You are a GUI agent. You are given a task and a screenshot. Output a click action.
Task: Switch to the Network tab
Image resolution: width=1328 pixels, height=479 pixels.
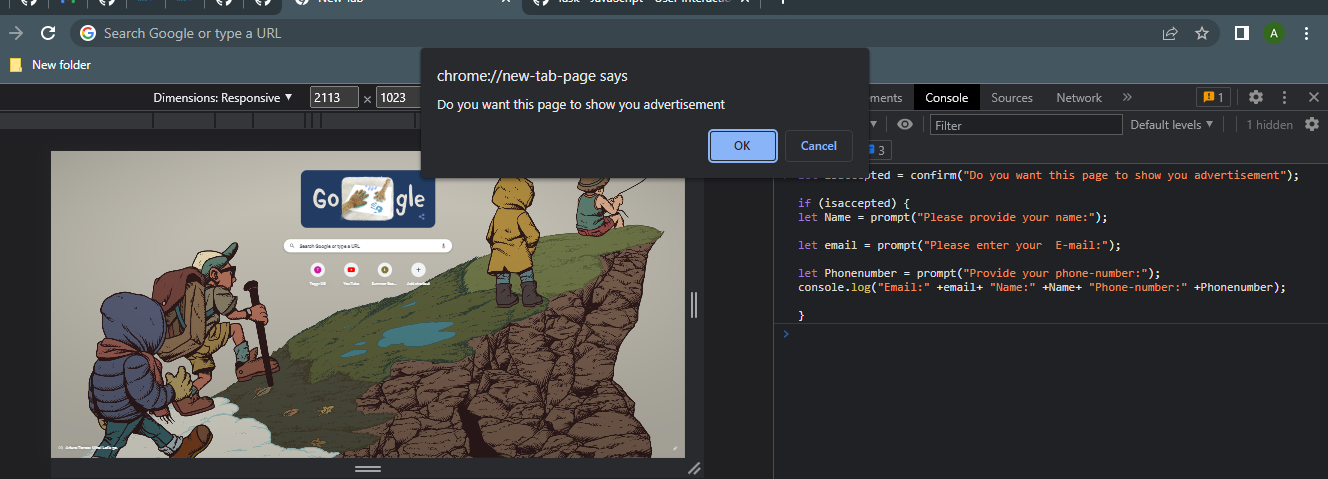pyautogui.click(x=1079, y=98)
